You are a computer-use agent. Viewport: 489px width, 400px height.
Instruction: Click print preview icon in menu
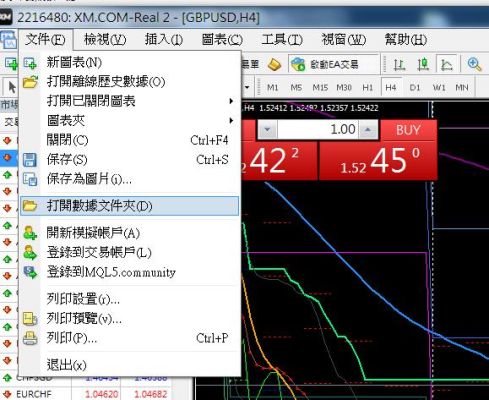click(30, 319)
